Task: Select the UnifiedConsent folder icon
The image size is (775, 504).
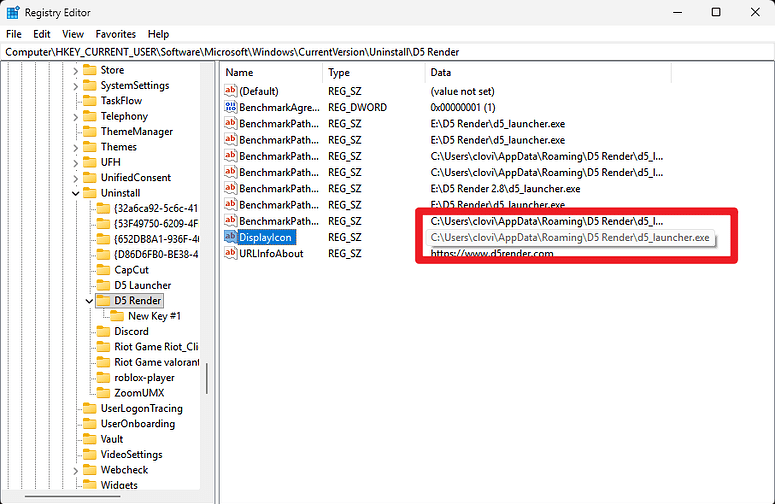Action: pyautogui.click(x=89, y=177)
